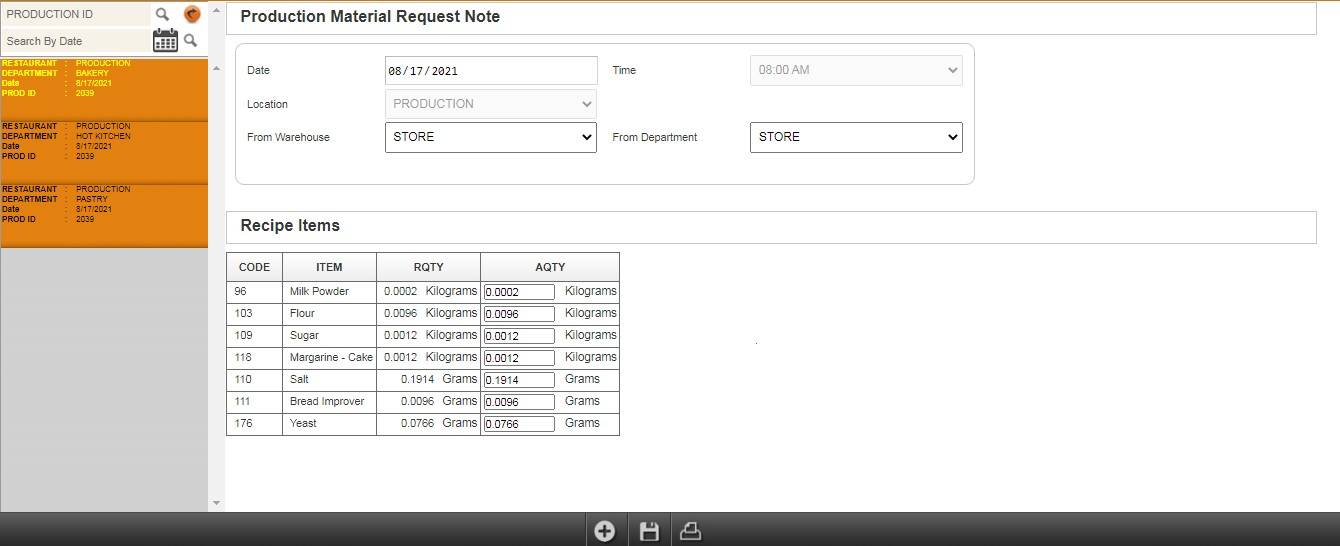
Task: Focus the PRODUCTION ID search box
Action: pyautogui.click(x=75, y=14)
